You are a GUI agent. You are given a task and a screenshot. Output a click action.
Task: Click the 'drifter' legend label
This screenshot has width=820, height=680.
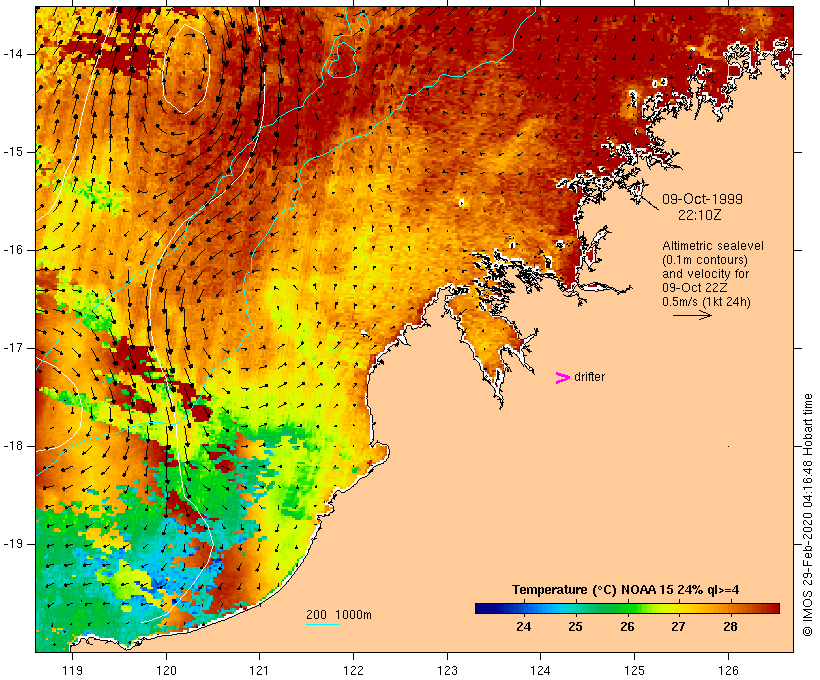click(x=589, y=377)
